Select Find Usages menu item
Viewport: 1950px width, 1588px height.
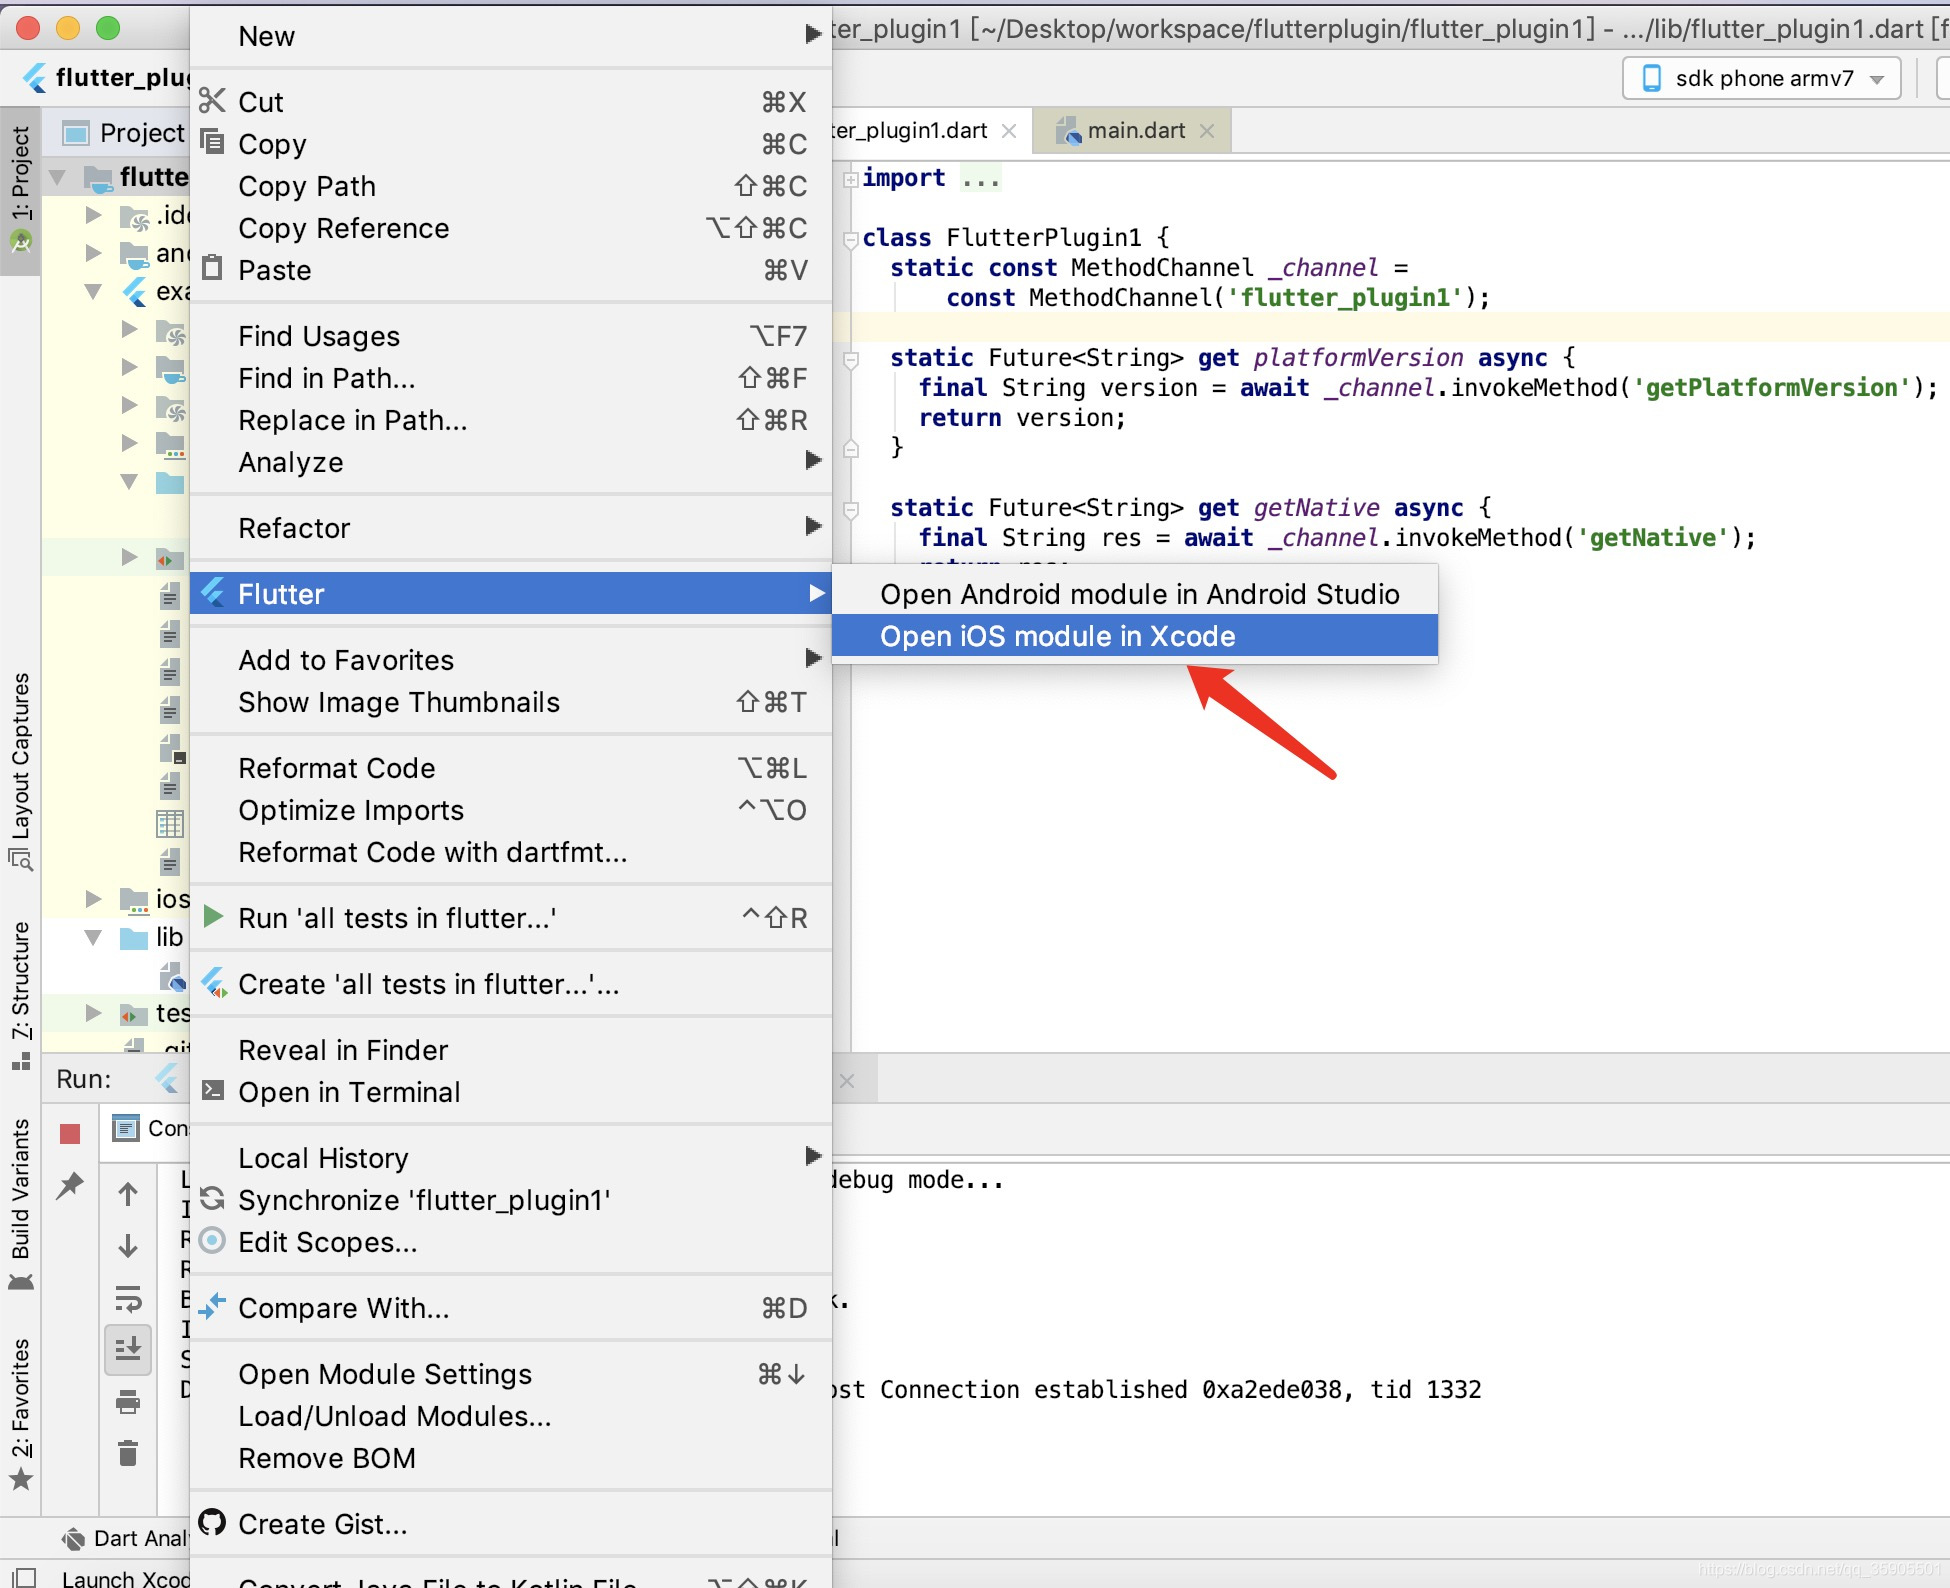[511, 336]
